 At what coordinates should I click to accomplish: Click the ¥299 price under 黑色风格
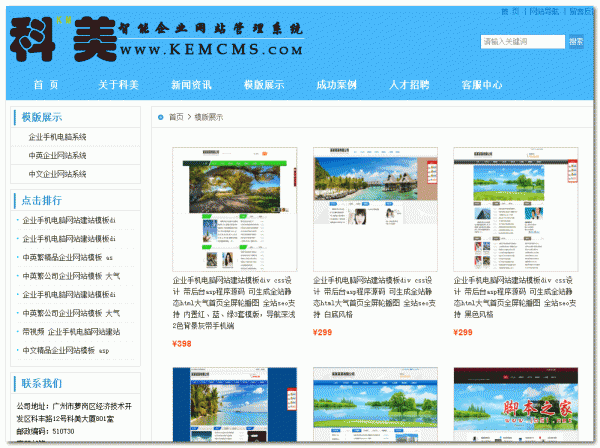[463, 332]
